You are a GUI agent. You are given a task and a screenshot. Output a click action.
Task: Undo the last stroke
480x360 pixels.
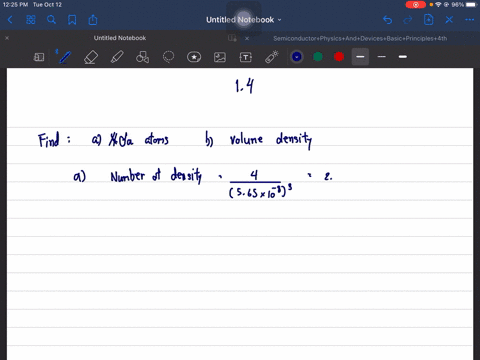387,20
